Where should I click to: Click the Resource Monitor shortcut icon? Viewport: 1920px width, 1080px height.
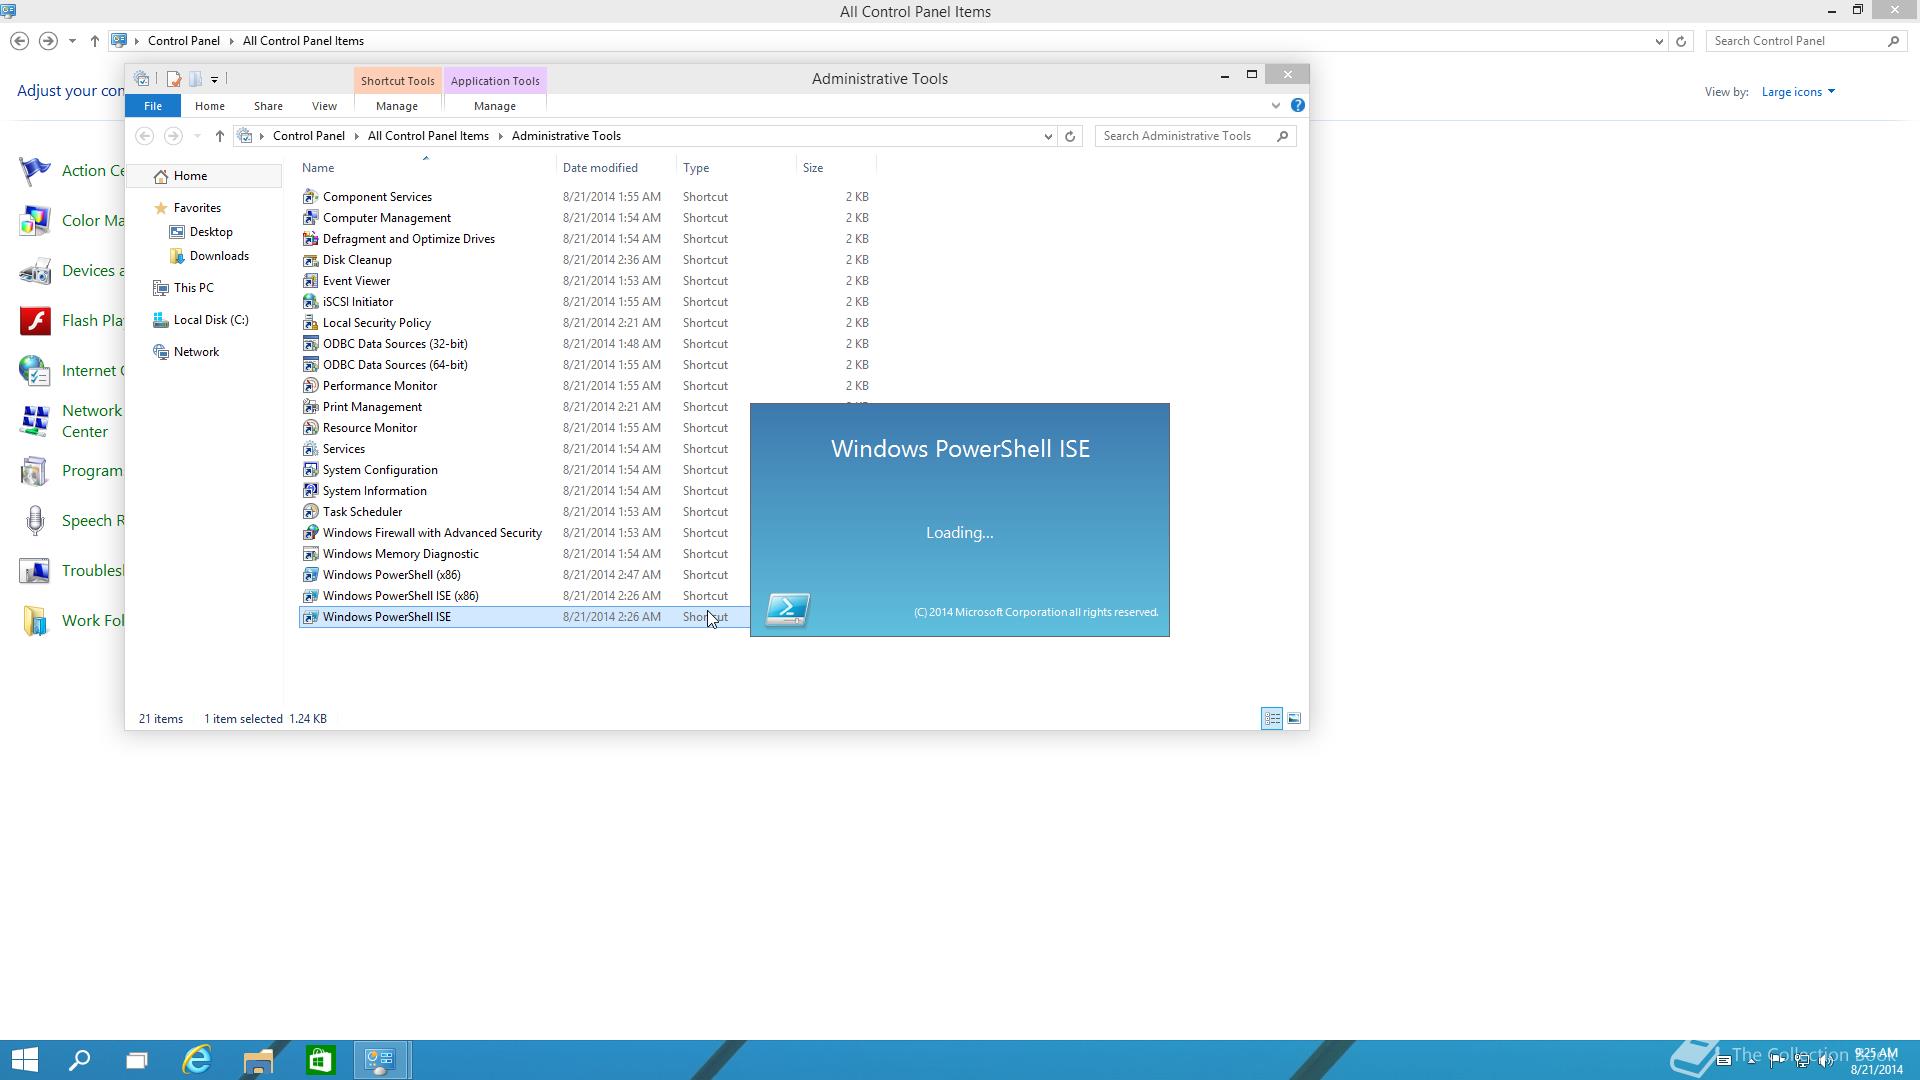[310, 428]
